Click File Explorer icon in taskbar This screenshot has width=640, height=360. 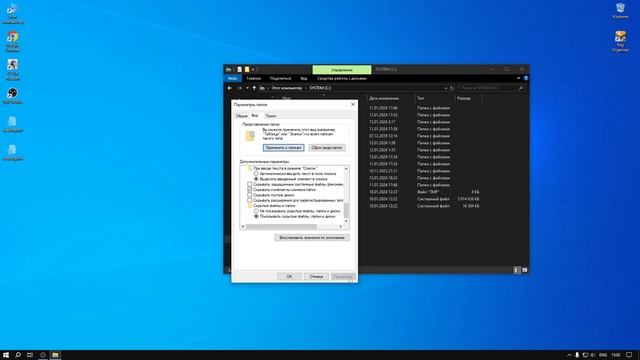[x=55, y=355]
